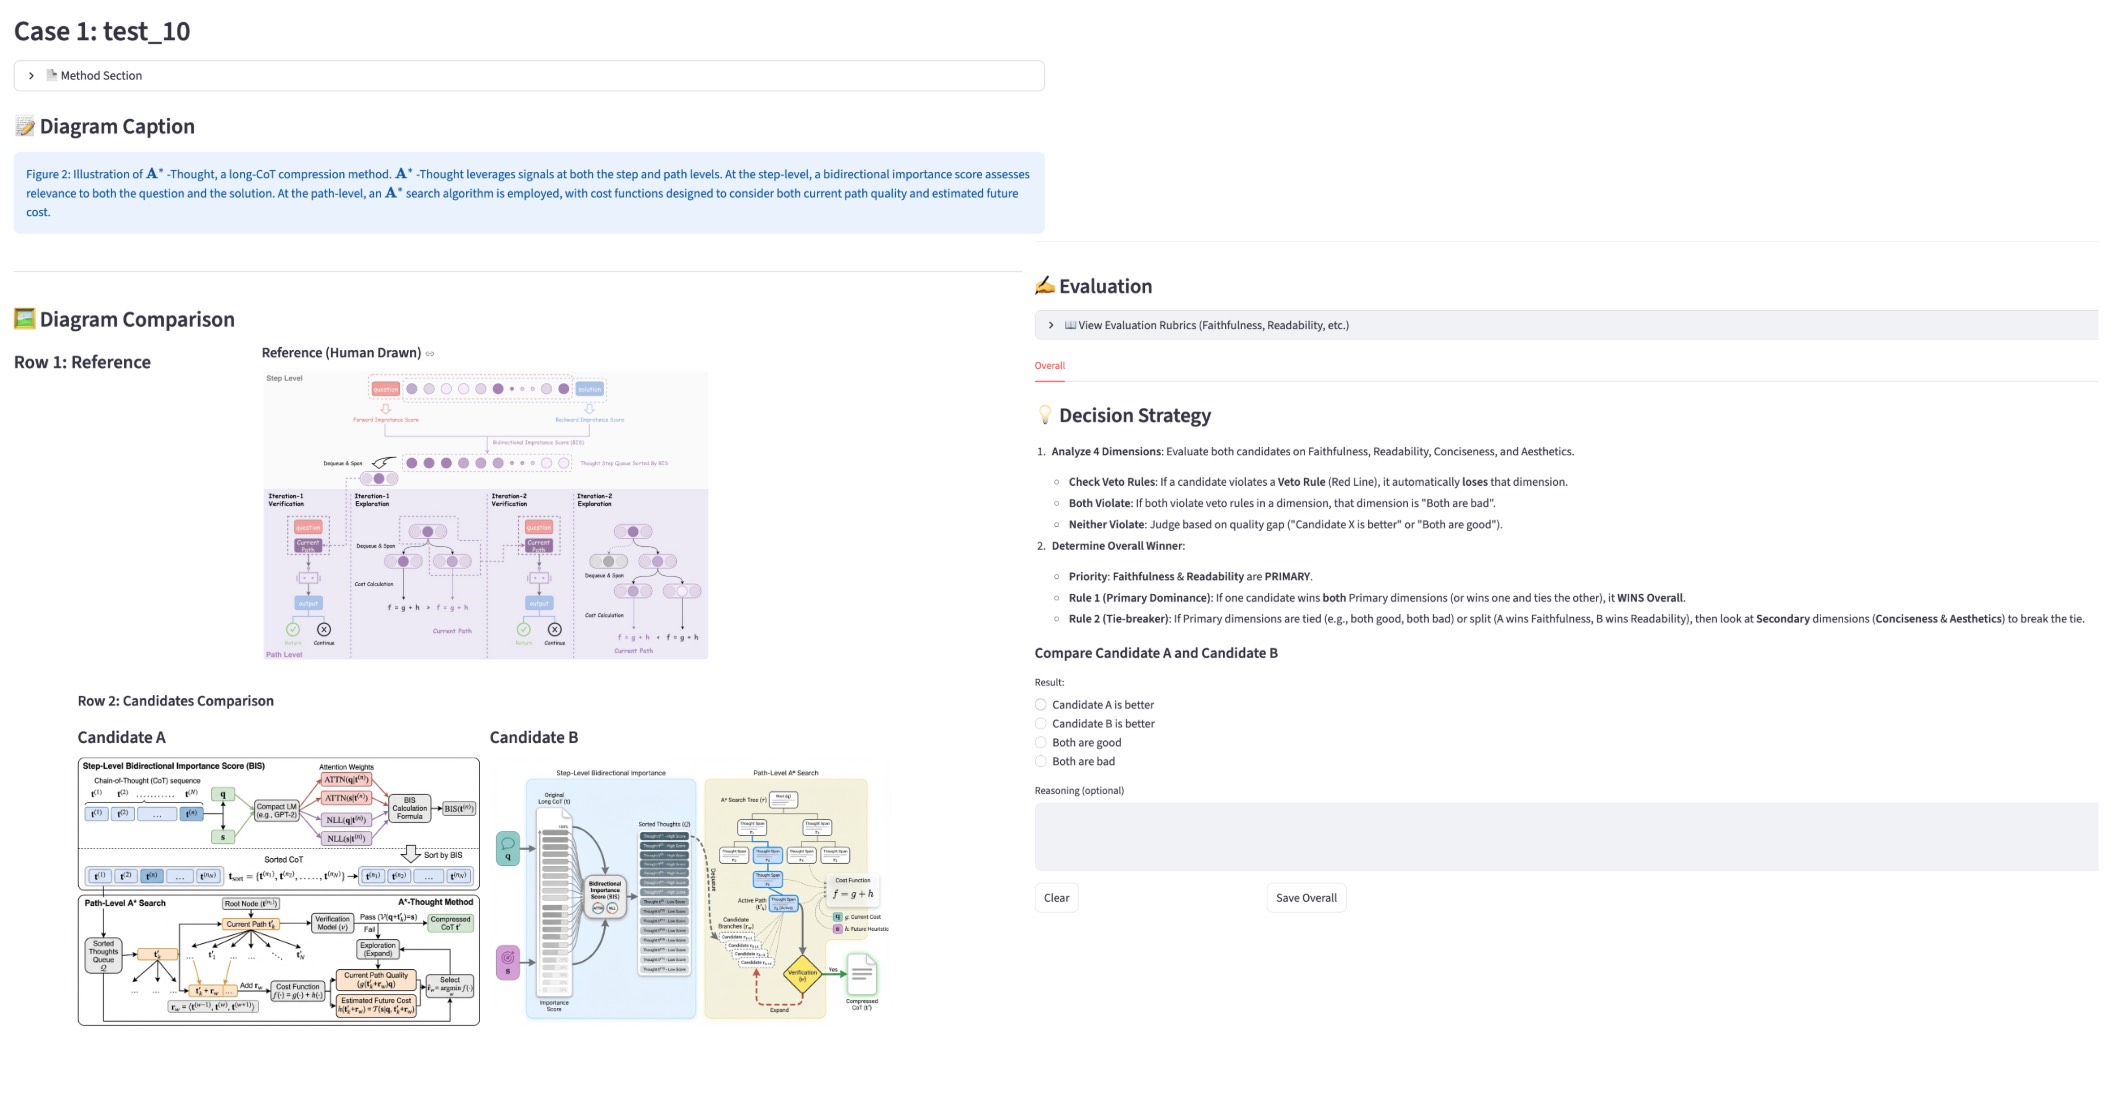The height and width of the screenshot is (1094, 2128).
Task: Click the document icon in Method Section
Action: click(x=52, y=75)
